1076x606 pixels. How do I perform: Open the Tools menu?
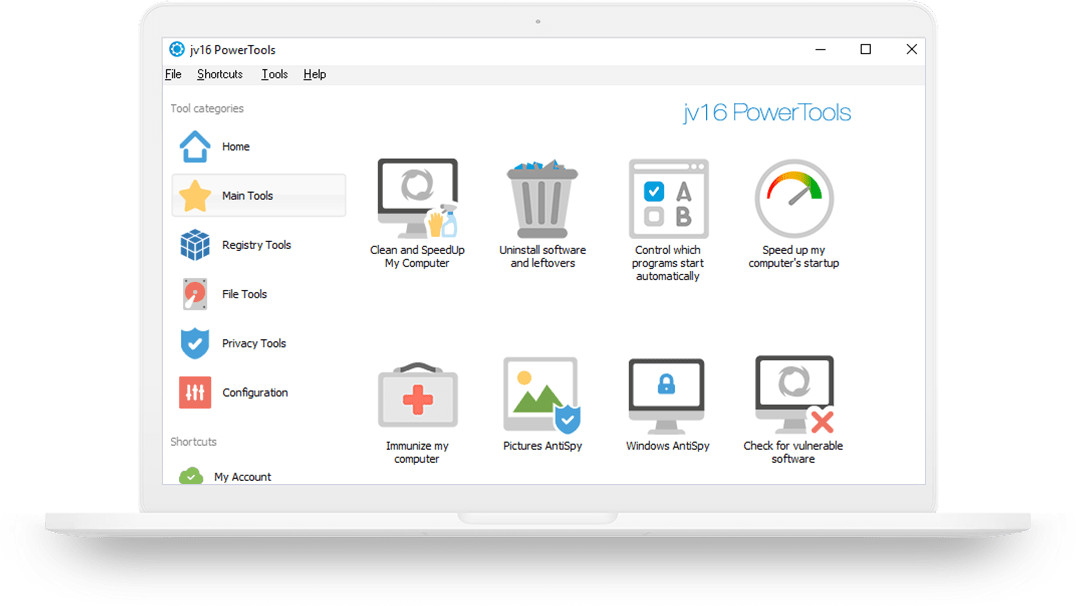click(x=274, y=74)
